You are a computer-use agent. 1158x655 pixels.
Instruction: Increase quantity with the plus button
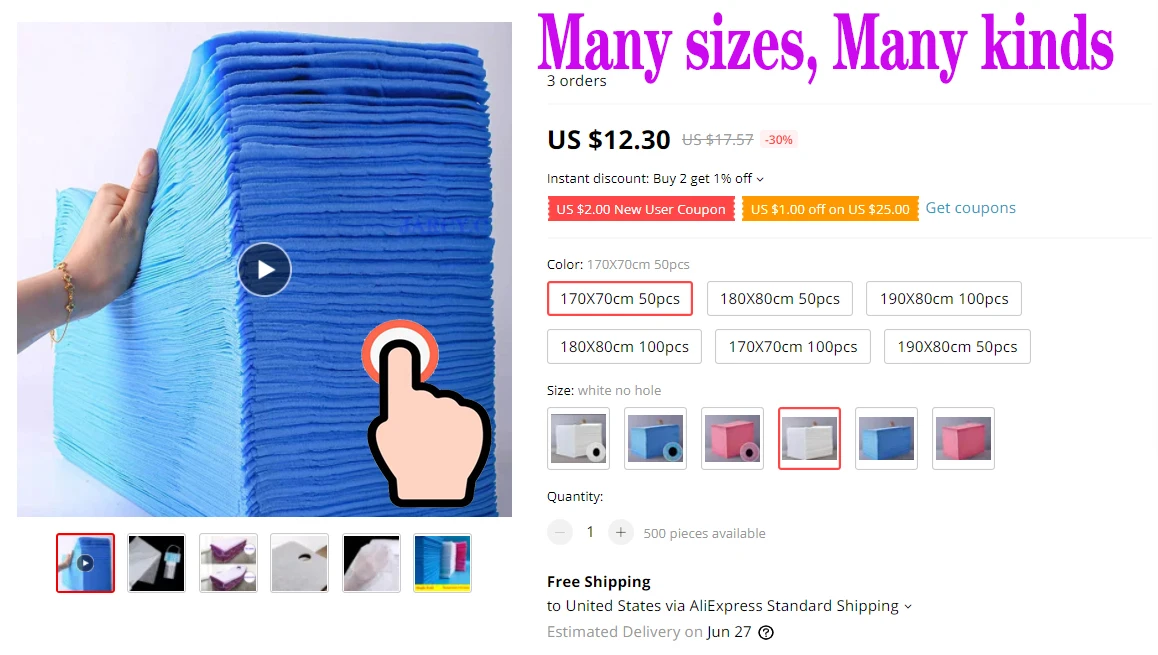point(621,532)
